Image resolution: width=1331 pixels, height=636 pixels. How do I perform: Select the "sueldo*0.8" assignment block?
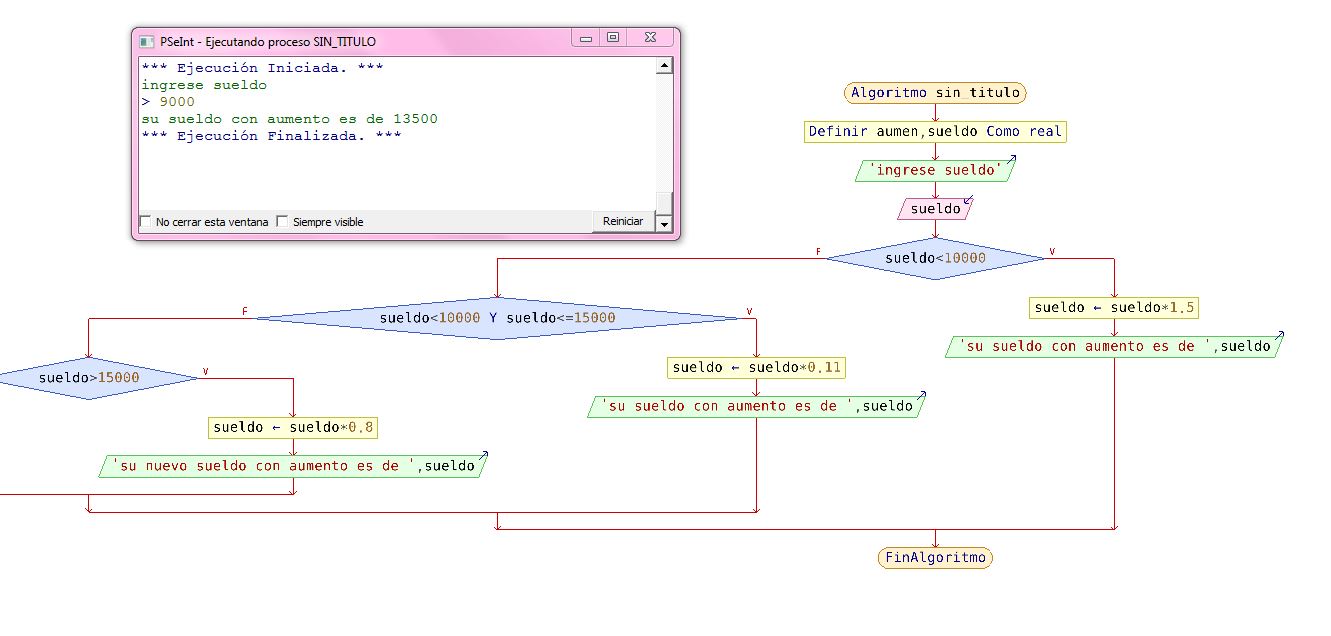294,426
